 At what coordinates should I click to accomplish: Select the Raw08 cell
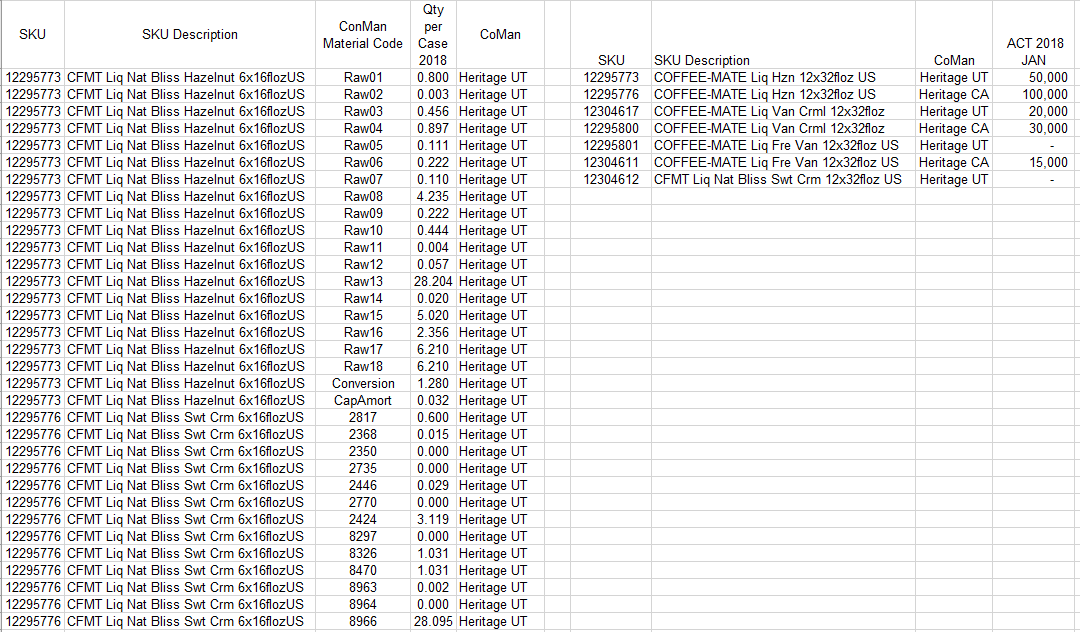(x=363, y=196)
